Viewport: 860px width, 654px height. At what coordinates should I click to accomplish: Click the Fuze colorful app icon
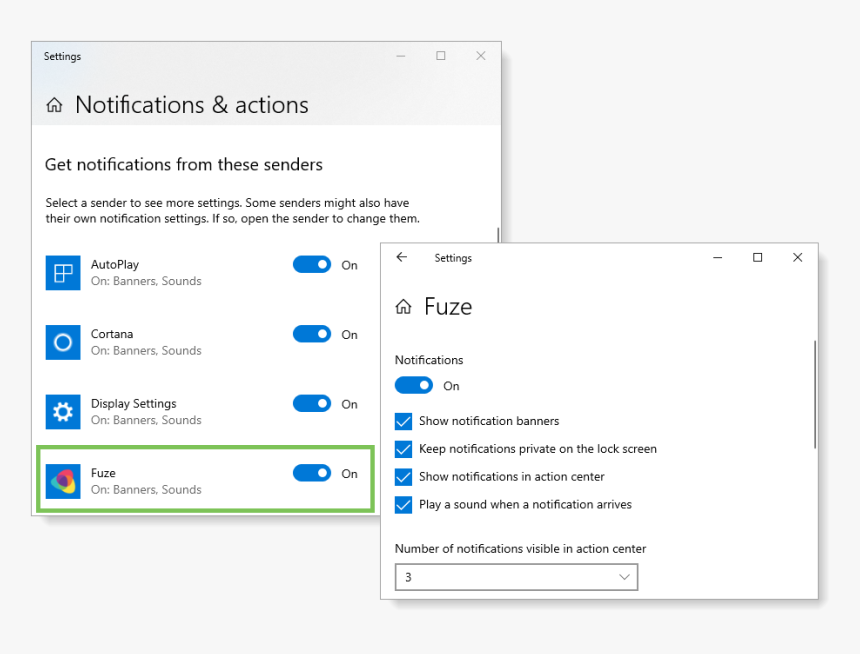point(62,481)
